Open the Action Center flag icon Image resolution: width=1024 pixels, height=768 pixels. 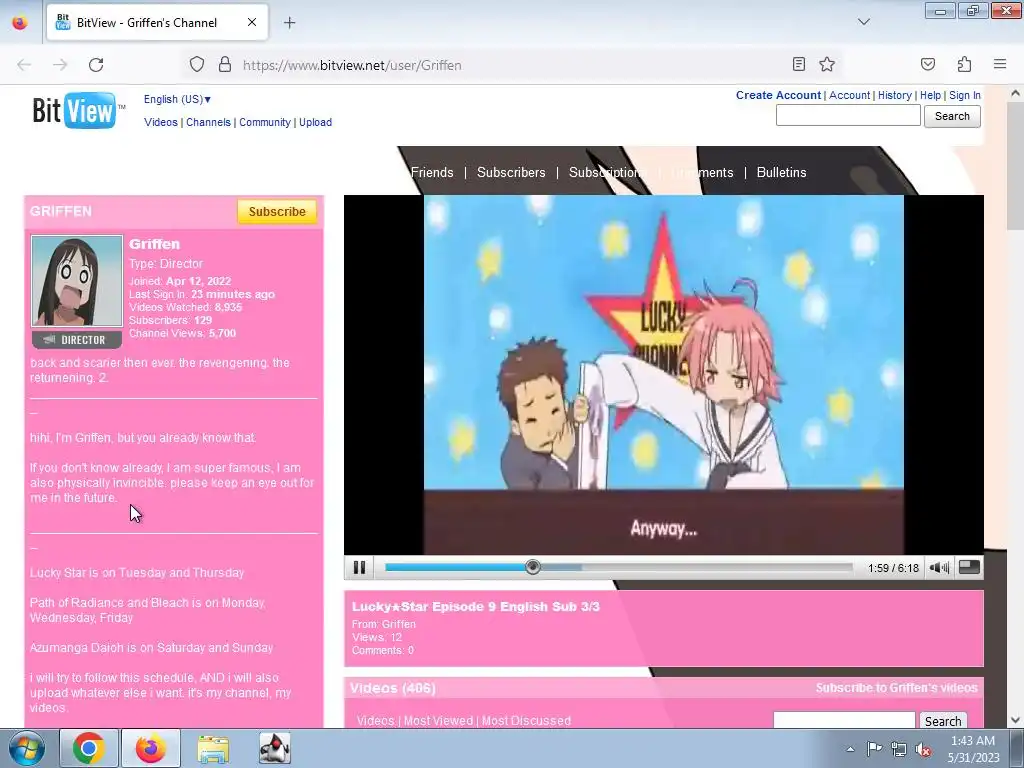[x=874, y=748]
